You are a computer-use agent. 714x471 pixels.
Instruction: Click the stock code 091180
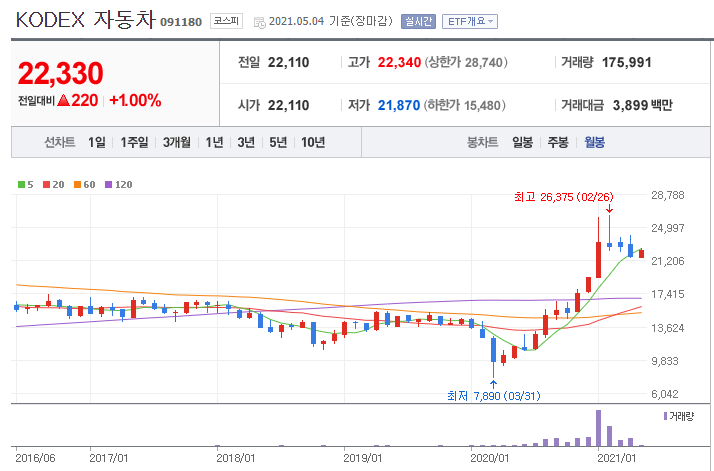(x=181, y=22)
